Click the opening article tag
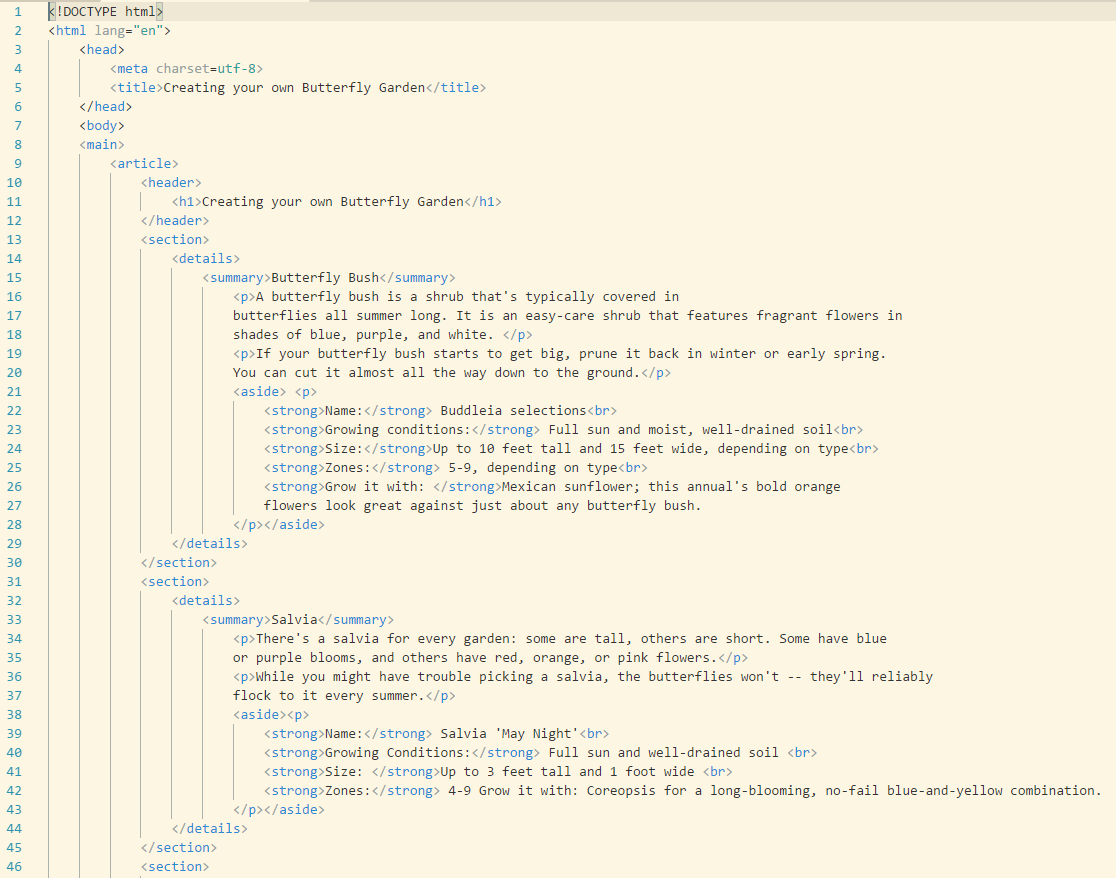This screenshot has height=878, width=1116. tap(144, 164)
